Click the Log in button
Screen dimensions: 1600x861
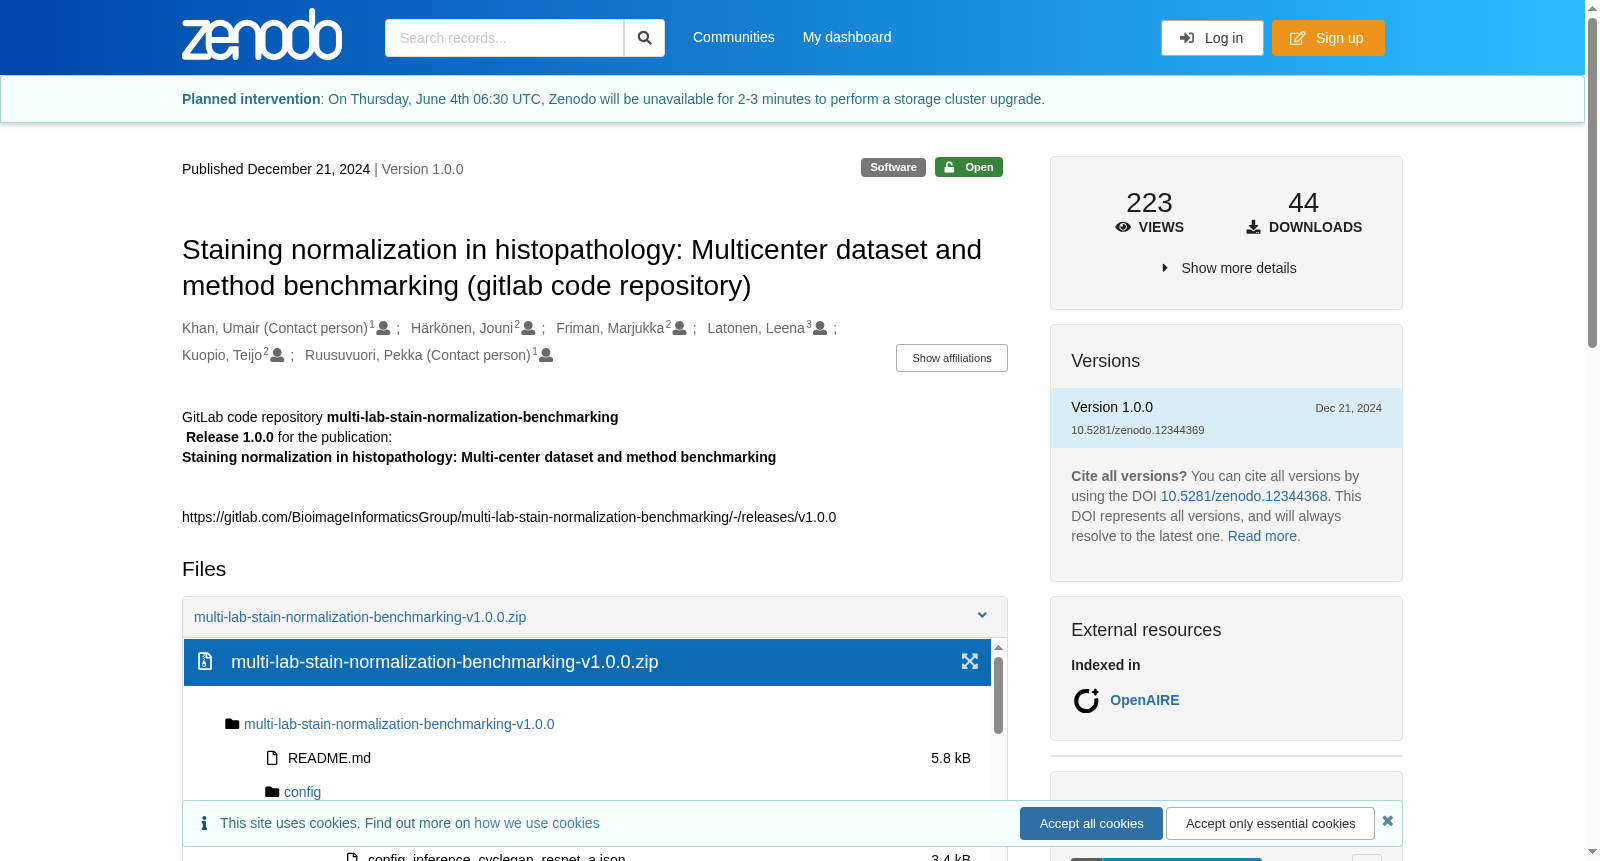(x=1212, y=38)
